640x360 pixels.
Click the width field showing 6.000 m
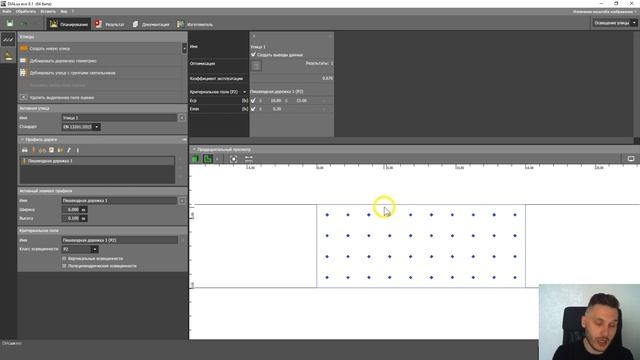[74, 210]
